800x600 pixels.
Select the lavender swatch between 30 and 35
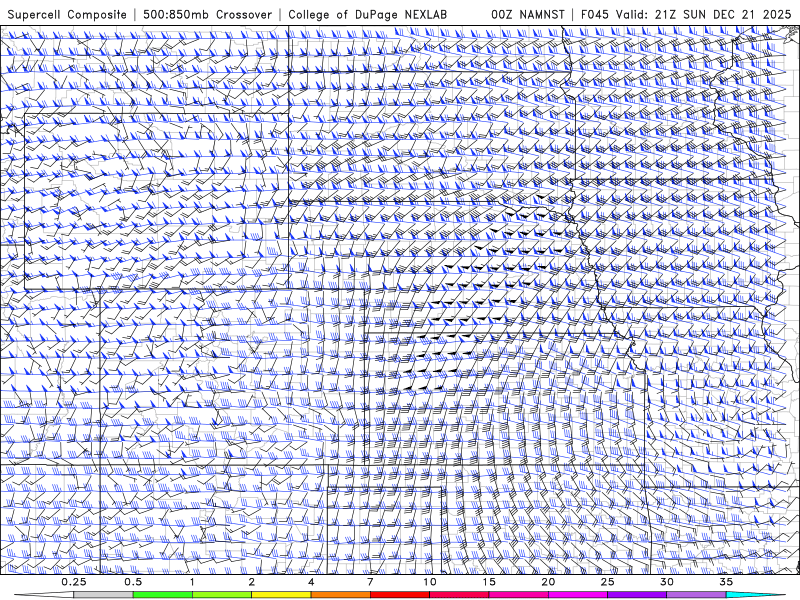pos(696,595)
